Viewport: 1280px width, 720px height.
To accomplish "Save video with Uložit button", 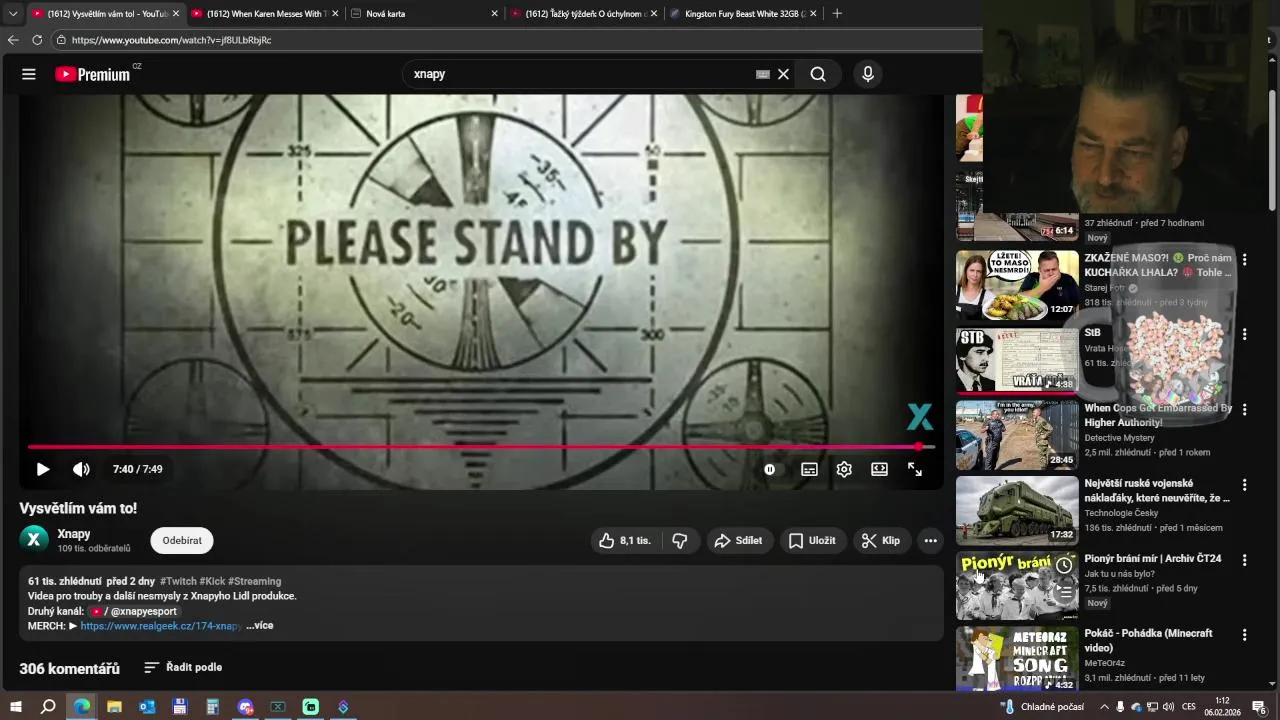I will (x=813, y=540).
